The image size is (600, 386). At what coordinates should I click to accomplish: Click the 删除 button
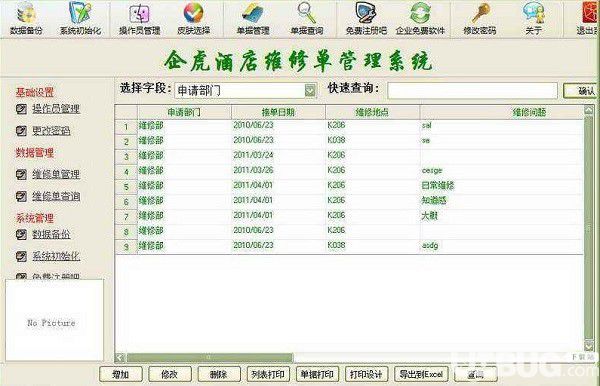[x=218, y=374]
